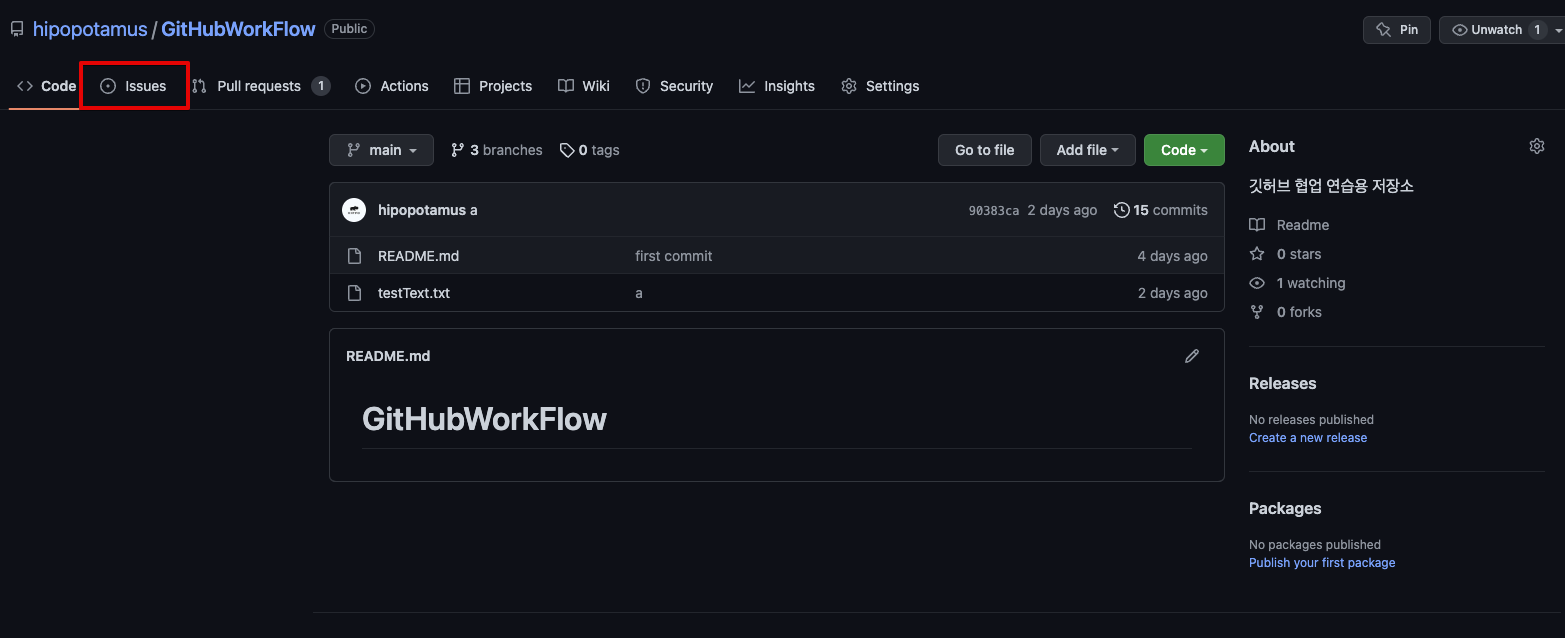
Task: Open the Issues tab
Action: click(x=134, y=86)
